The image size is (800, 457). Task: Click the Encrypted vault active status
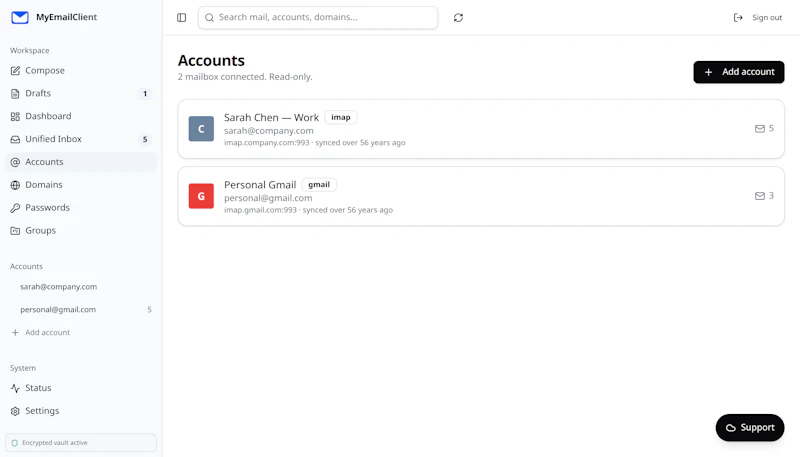pos(81,443)
